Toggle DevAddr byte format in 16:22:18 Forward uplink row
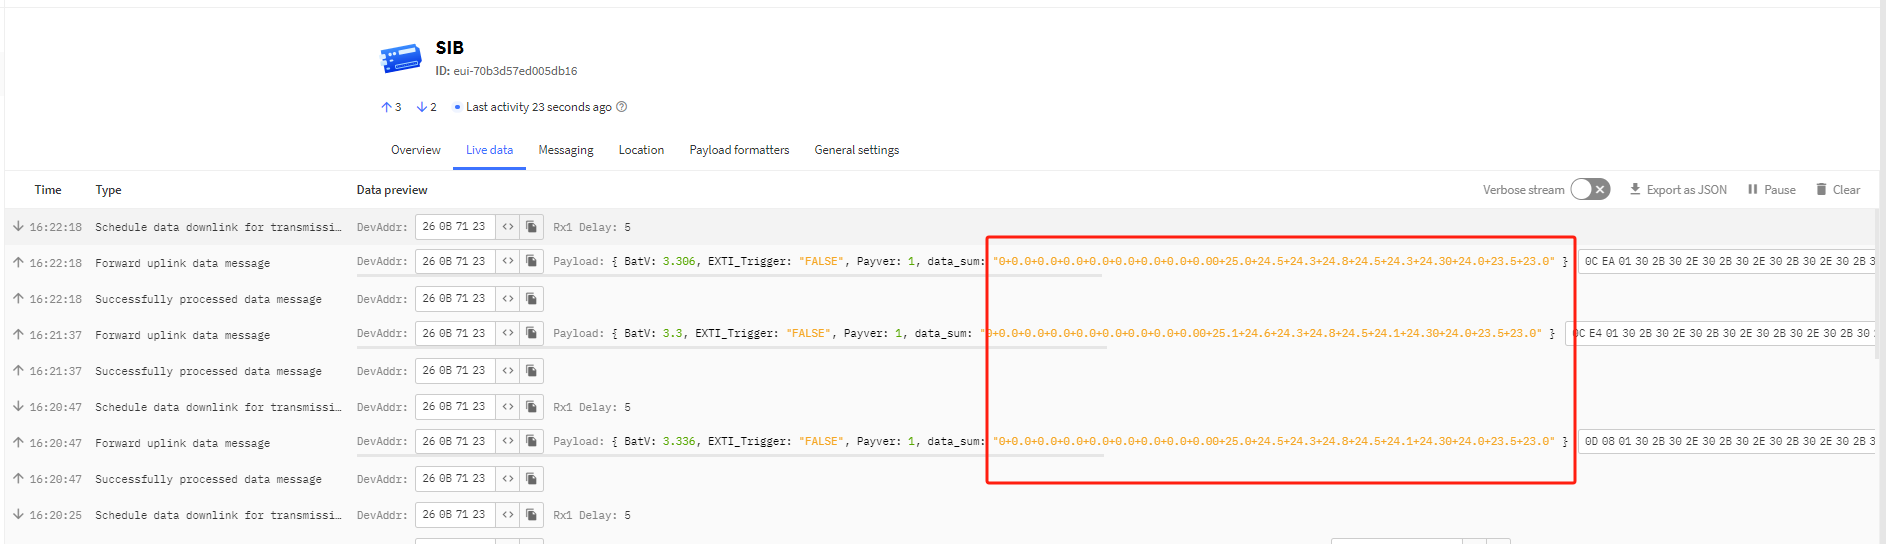 (508, 262)
